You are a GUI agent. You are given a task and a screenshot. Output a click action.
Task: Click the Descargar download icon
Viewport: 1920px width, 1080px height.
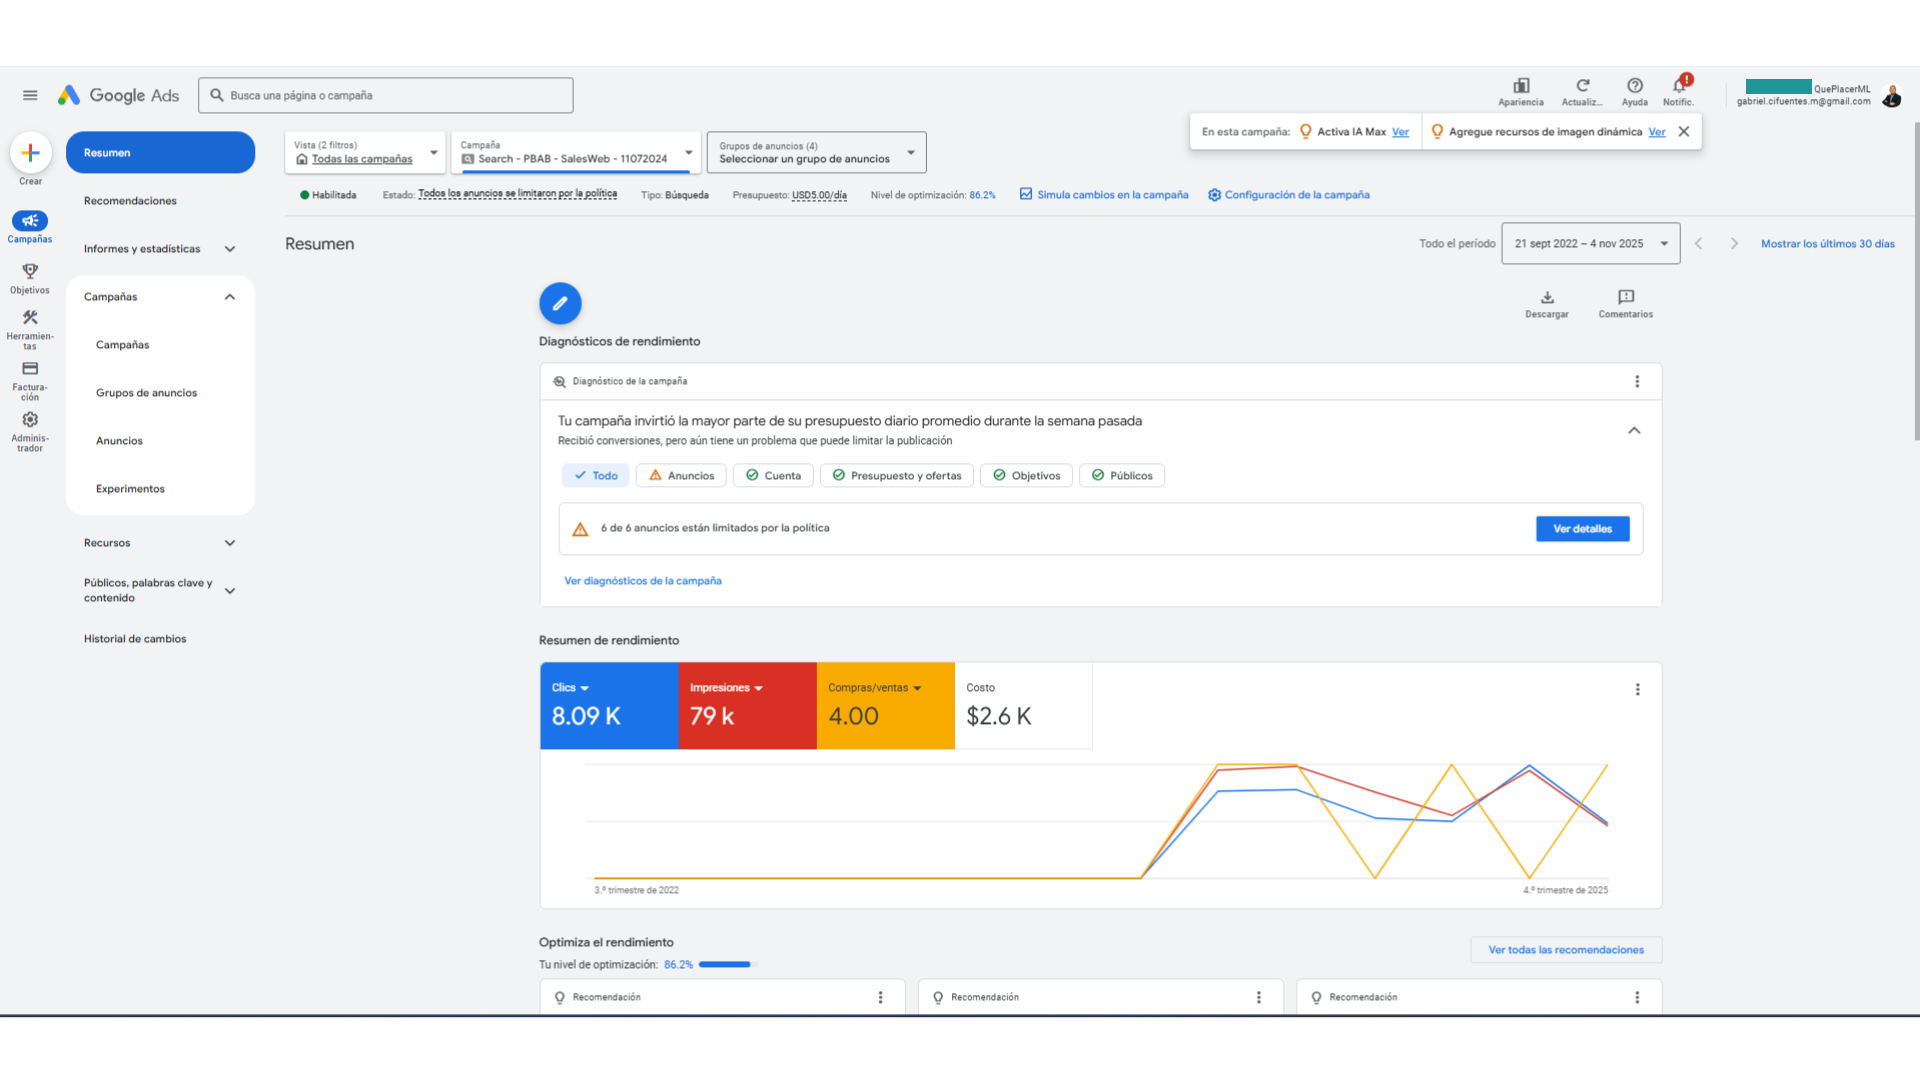1547,298
